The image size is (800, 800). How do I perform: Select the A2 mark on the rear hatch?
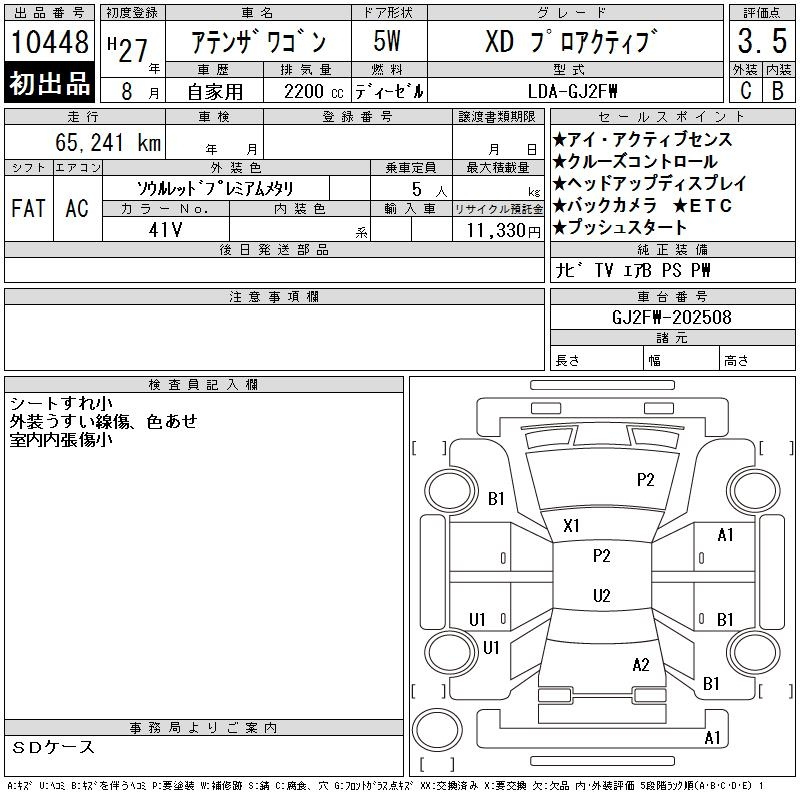coord(641,665)
